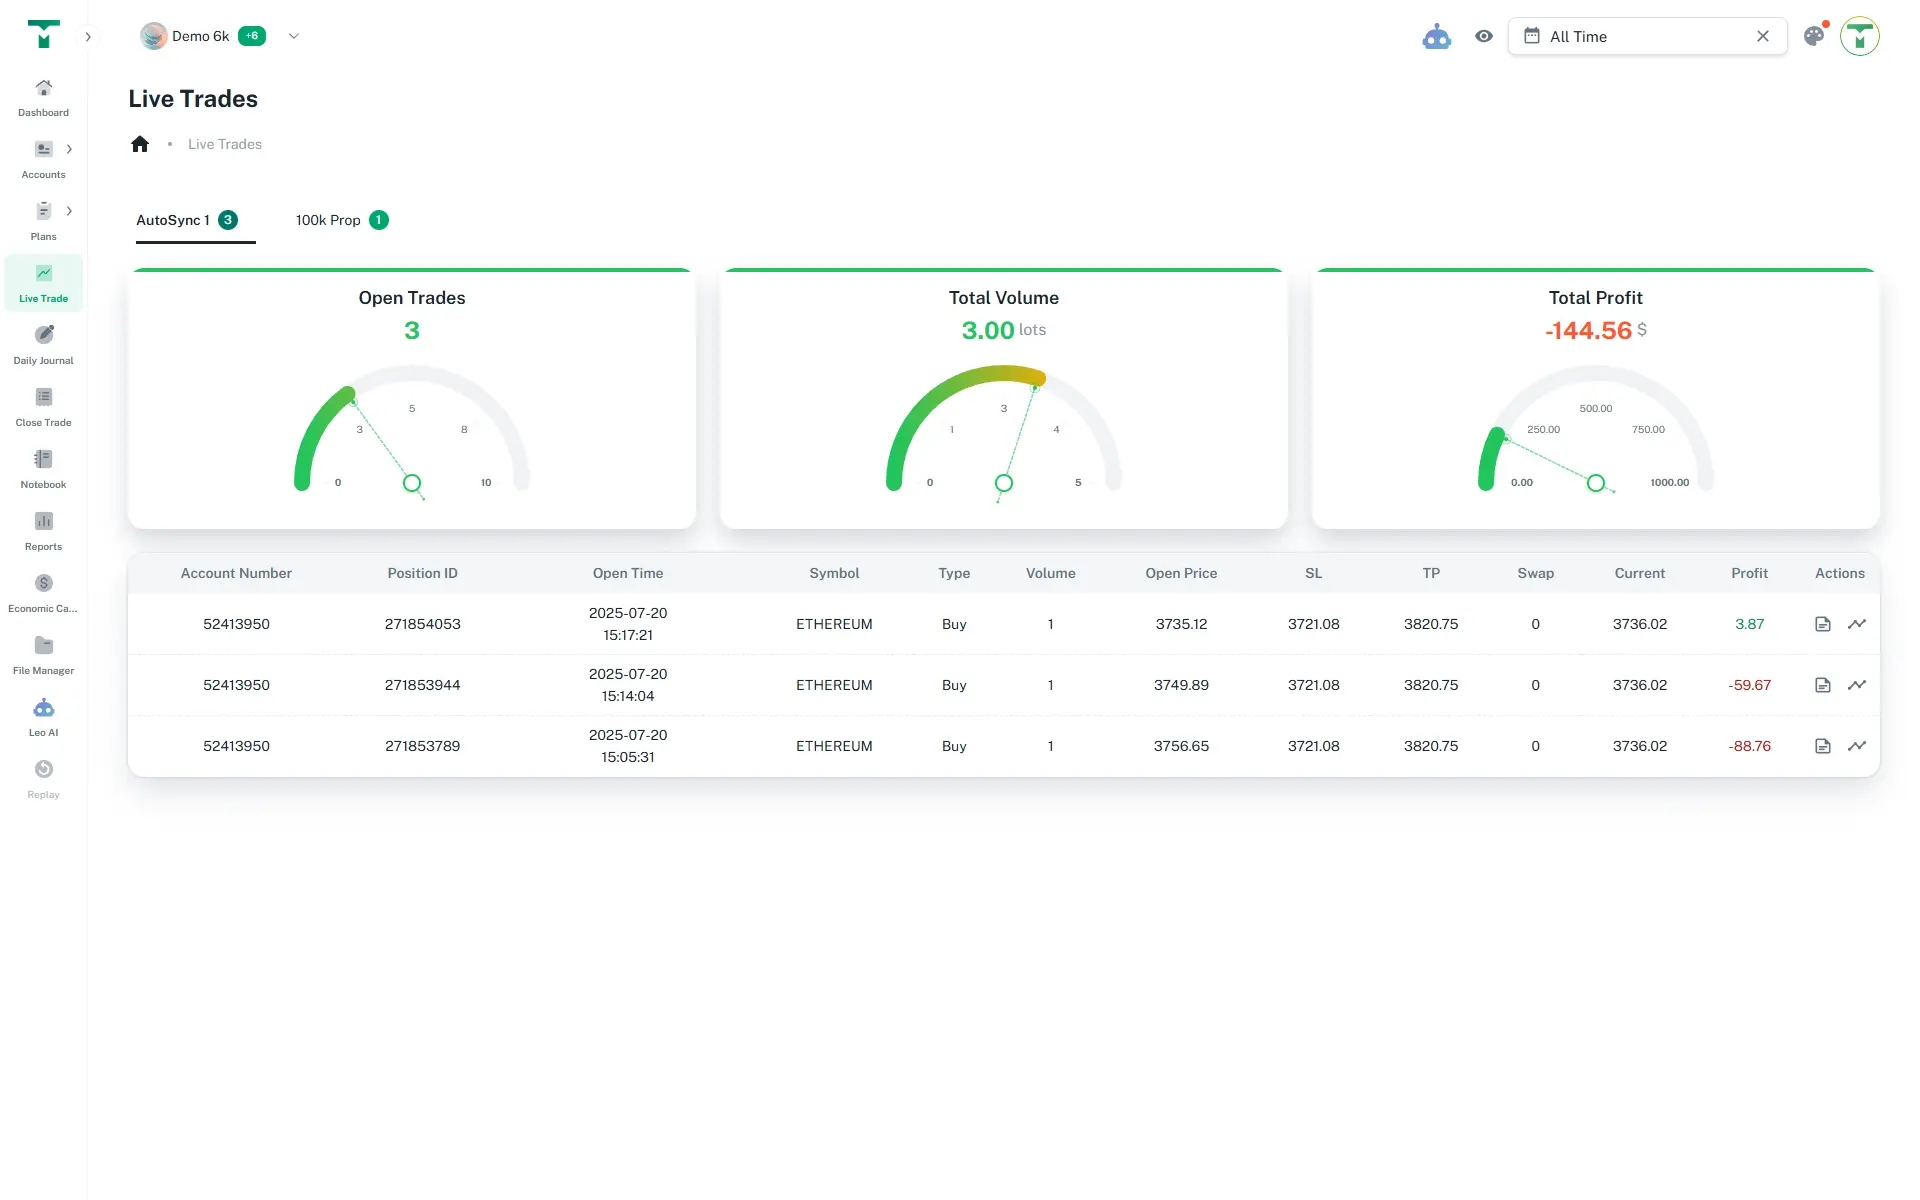The image size is (1920, 1200).
Task: Click the robot sync icon in the header
Action: click(x=1437, y=36)
